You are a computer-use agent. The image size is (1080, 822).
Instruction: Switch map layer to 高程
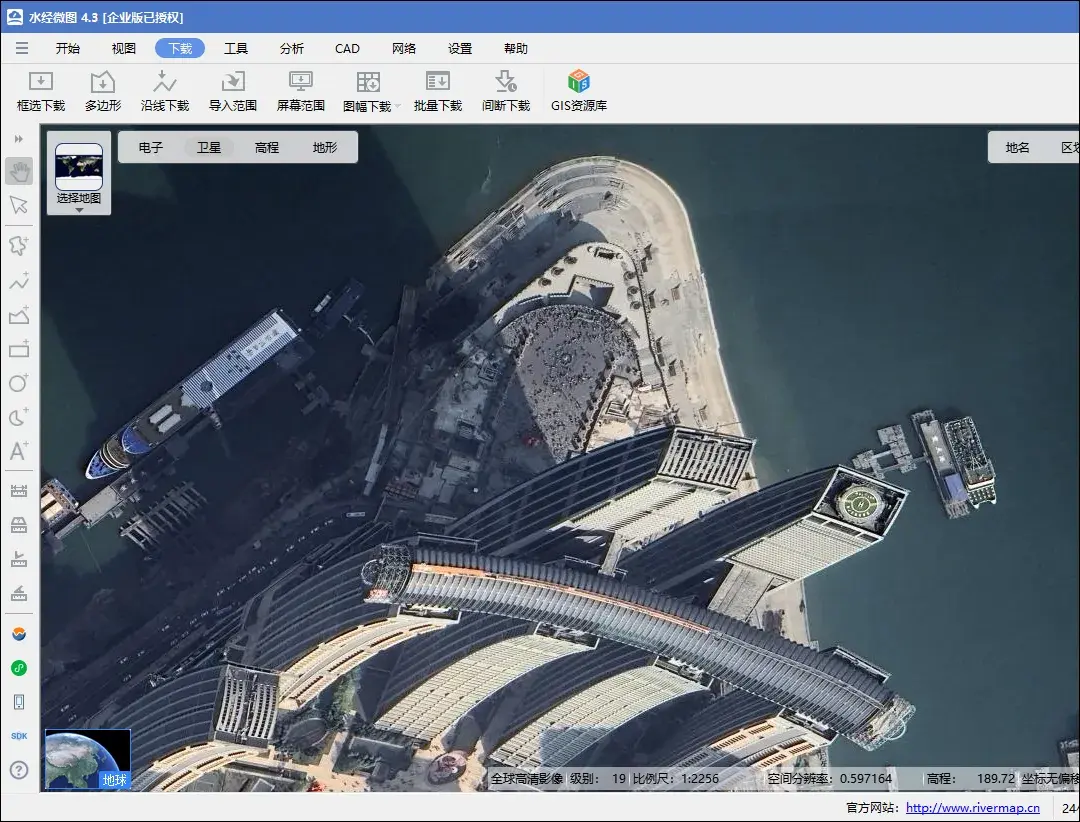267,147
